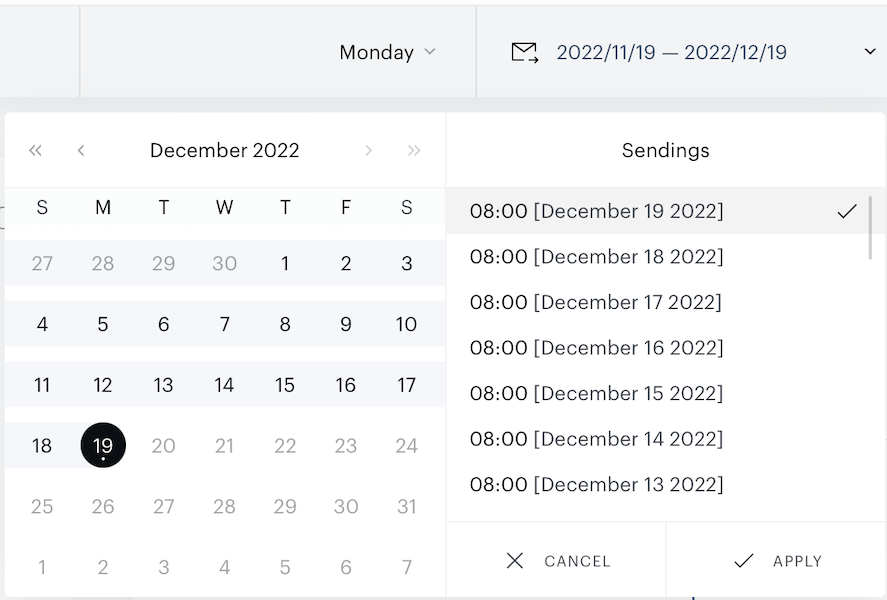Expand the date range dropdown arrow
This screenshot has width=887, height=600.
tap(870, 51)
